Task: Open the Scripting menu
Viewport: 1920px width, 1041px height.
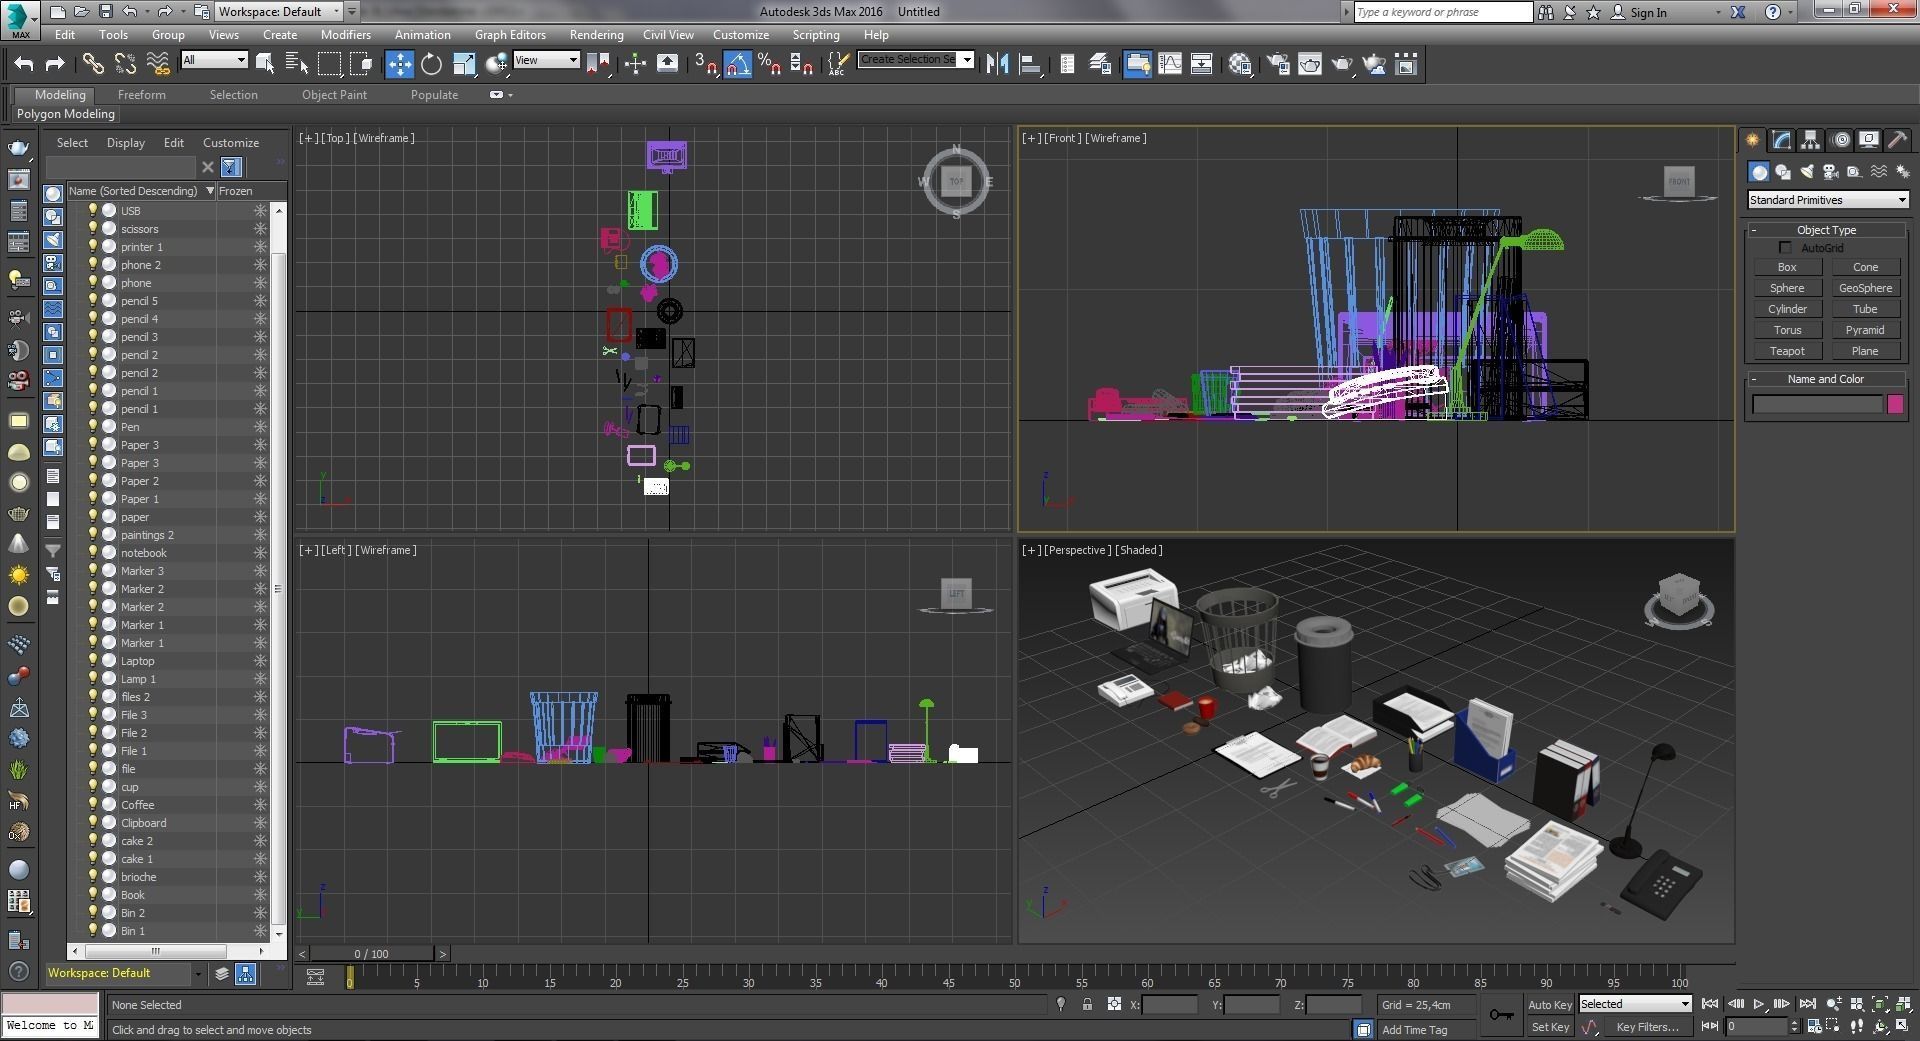Action: tap(816, 34)
